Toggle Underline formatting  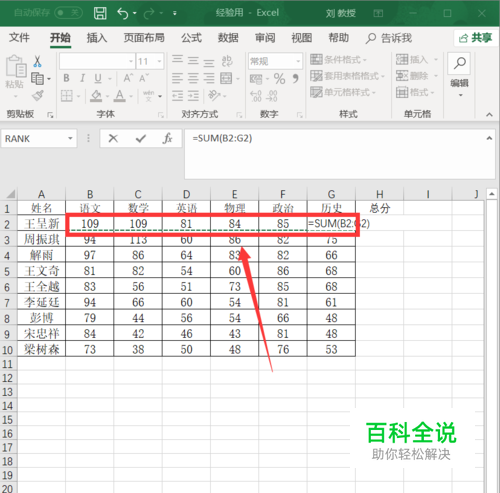click(98, 78)
